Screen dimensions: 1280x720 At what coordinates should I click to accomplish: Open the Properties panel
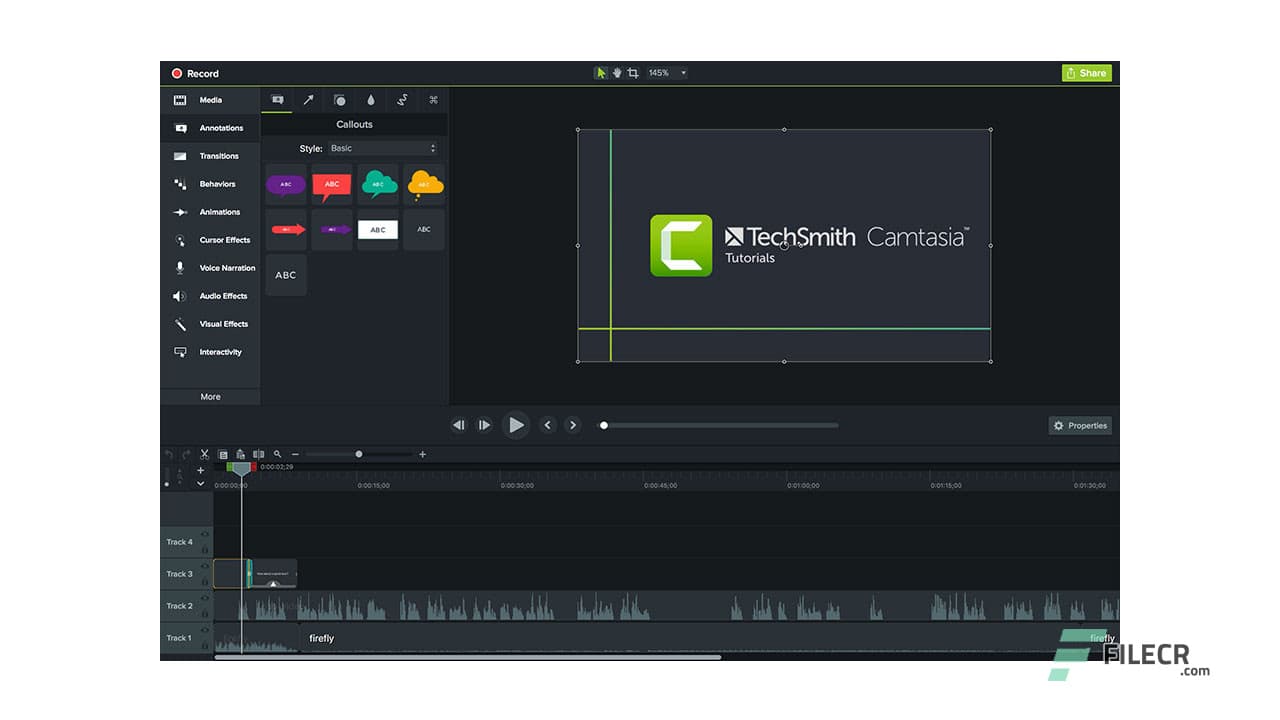[1080, 425]
